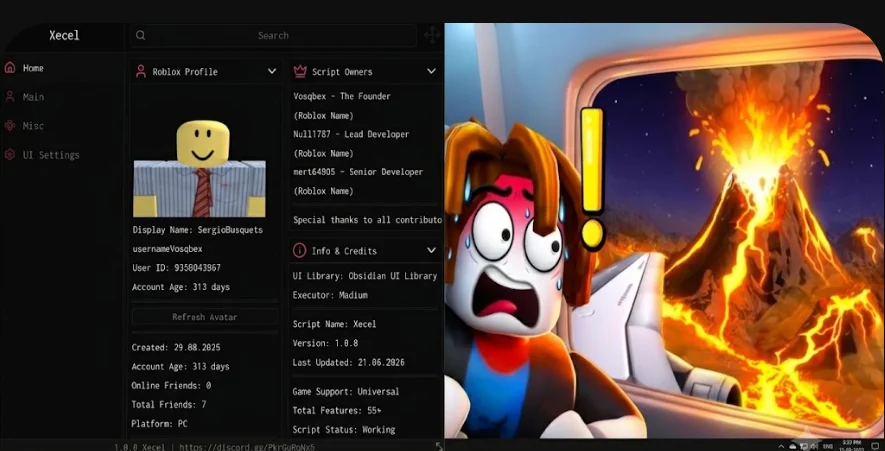Click the move-window cross-arrows icon

(x=432, y=35)
